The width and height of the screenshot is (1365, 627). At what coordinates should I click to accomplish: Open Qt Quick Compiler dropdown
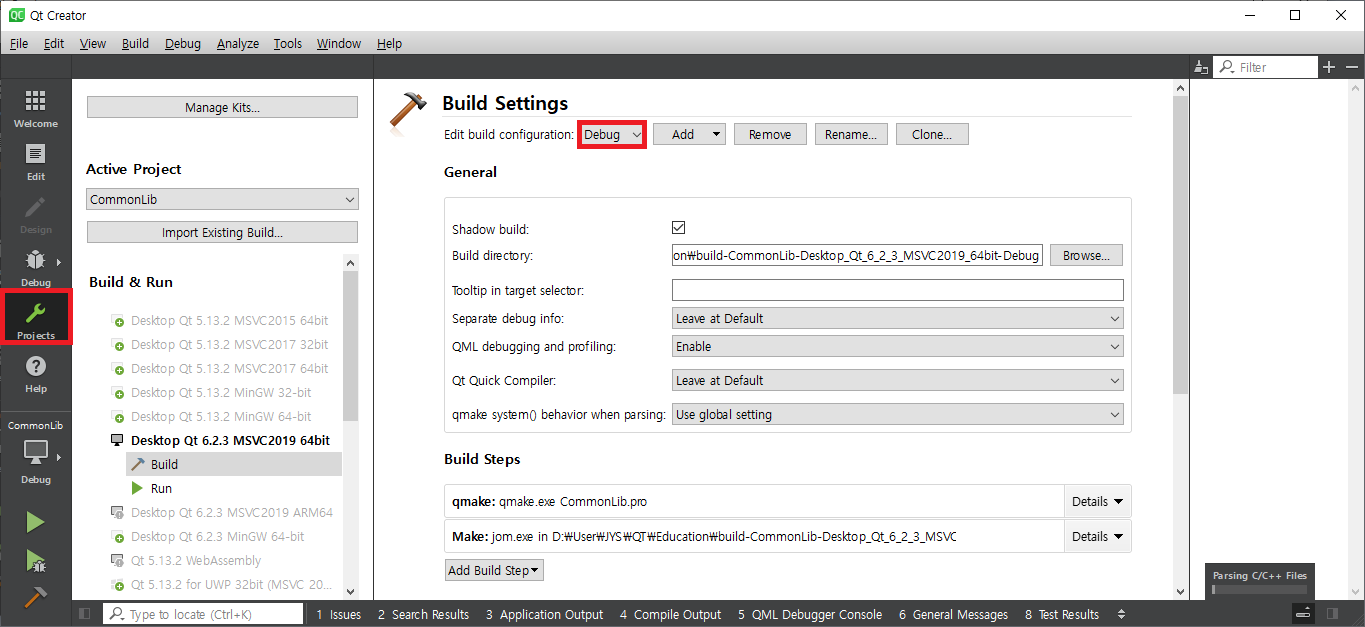click(x=897, y=380)
